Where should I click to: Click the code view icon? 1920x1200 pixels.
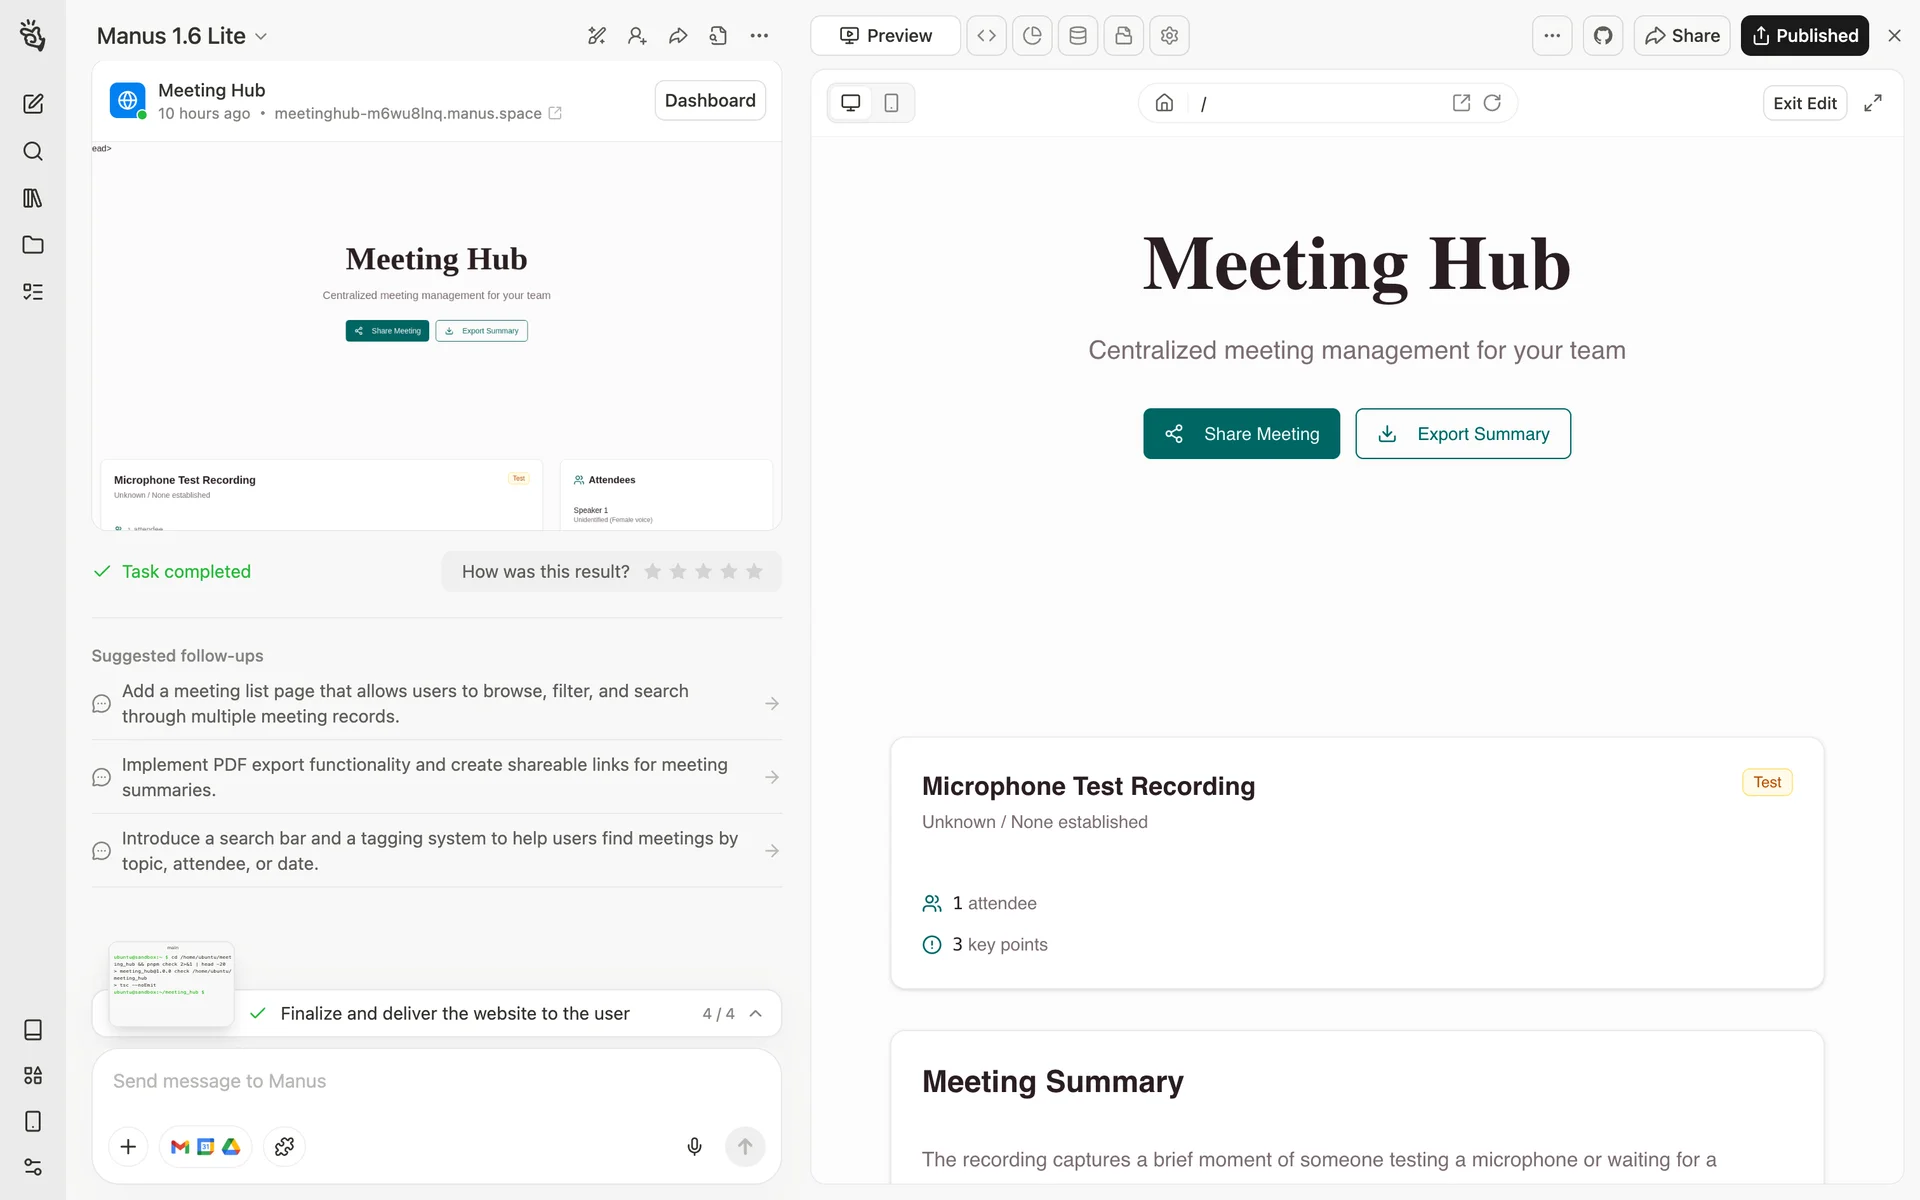[986, 36]
